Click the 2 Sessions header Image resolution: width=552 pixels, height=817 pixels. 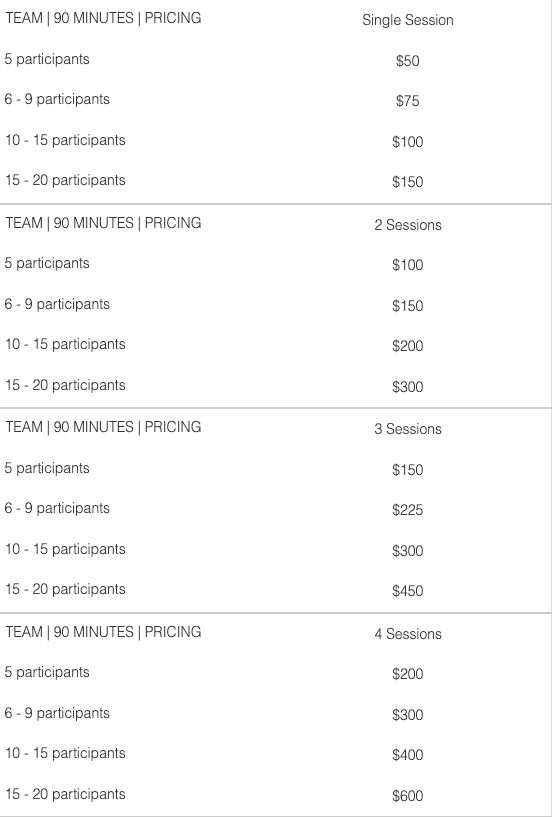(x=408, y=225)
